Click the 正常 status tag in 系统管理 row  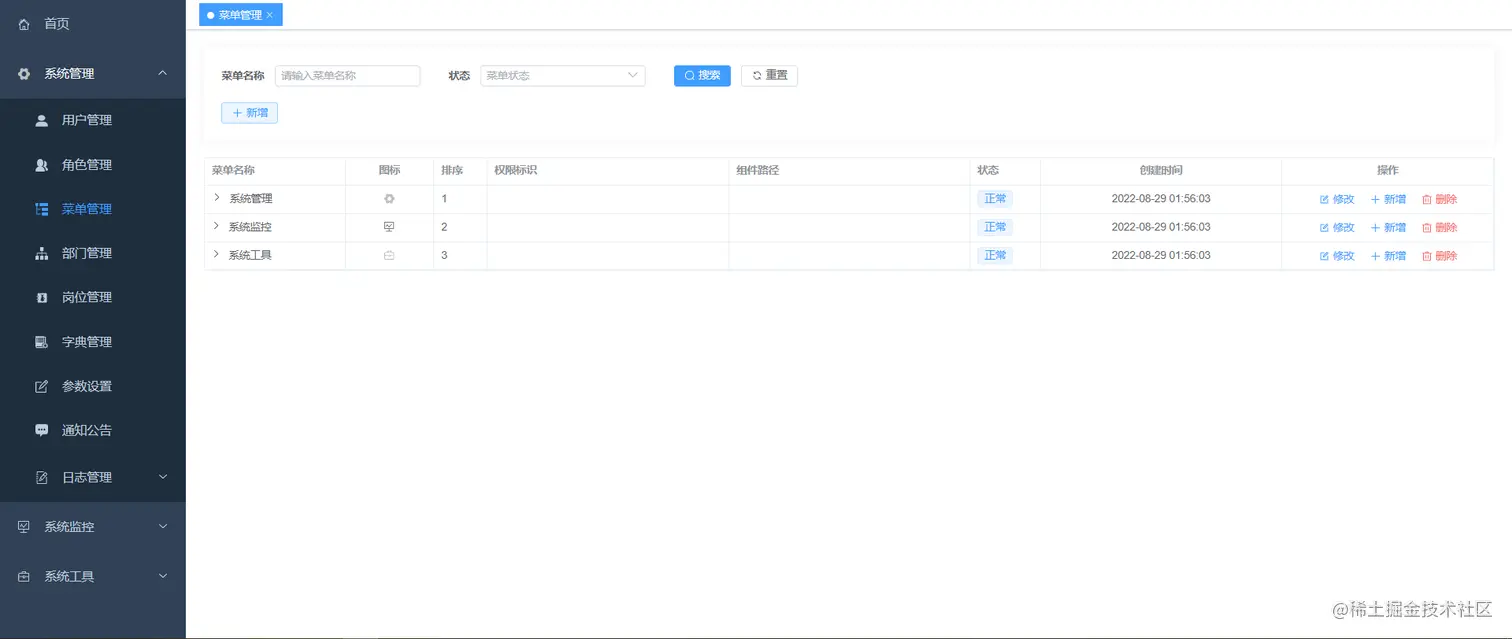pyautogui.click(x=995, y=199)
